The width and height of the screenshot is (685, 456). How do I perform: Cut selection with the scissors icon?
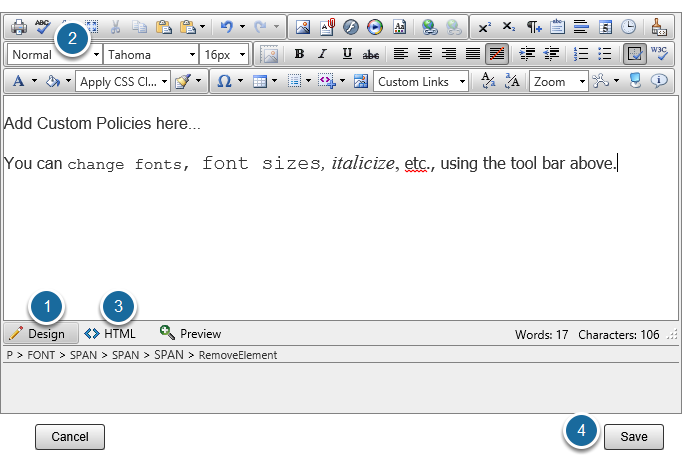click(115, 27)
